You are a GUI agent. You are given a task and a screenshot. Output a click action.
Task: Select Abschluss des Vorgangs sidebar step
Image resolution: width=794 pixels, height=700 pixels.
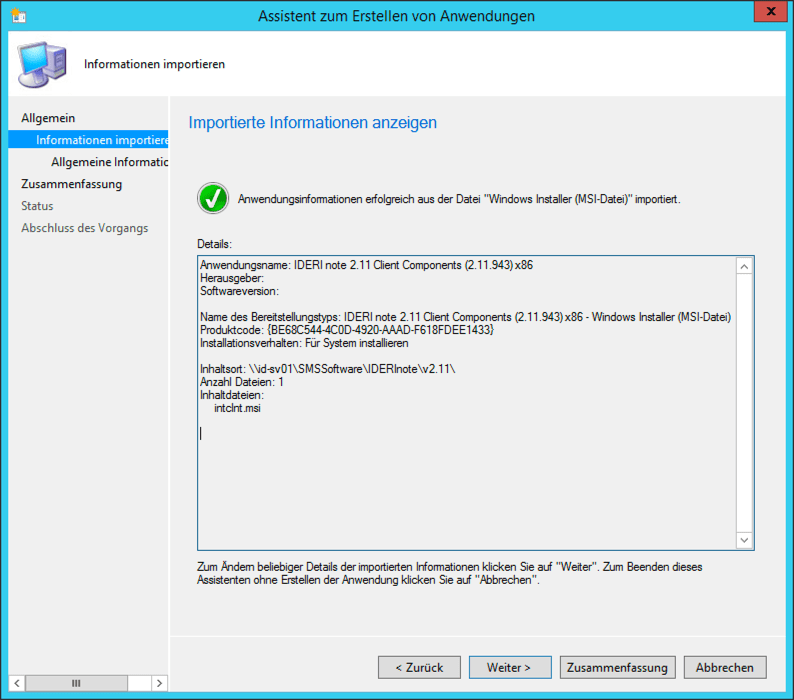click(85, 228)
